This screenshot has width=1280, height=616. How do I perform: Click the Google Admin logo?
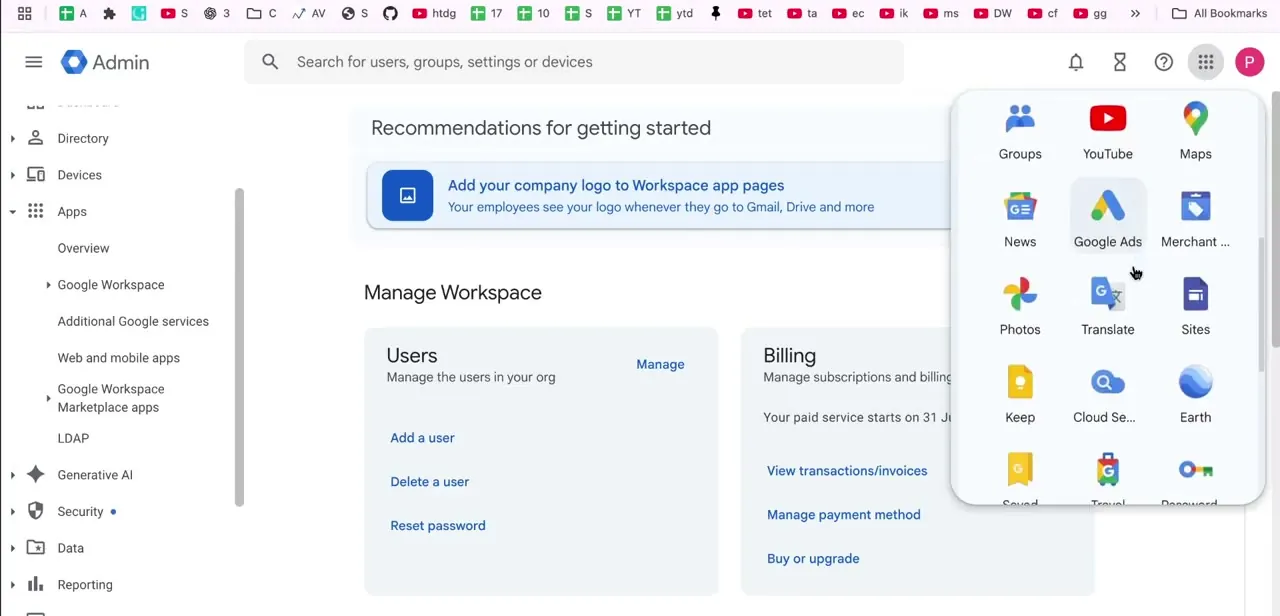click(x=105, y=62)
